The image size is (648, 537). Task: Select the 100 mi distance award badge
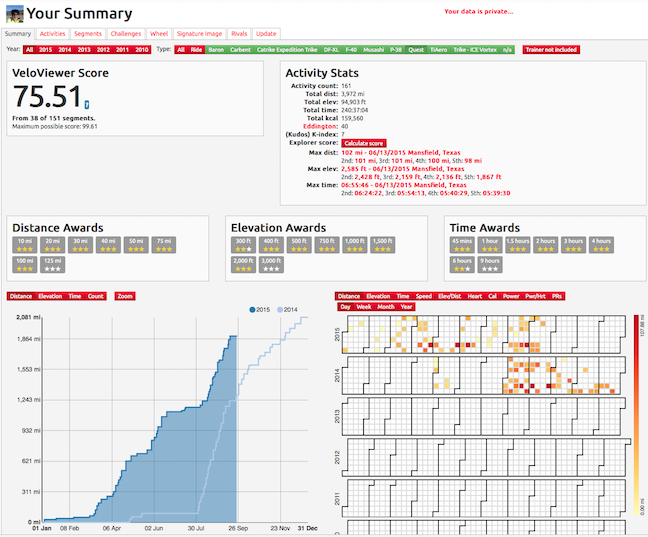coord(25,265)
